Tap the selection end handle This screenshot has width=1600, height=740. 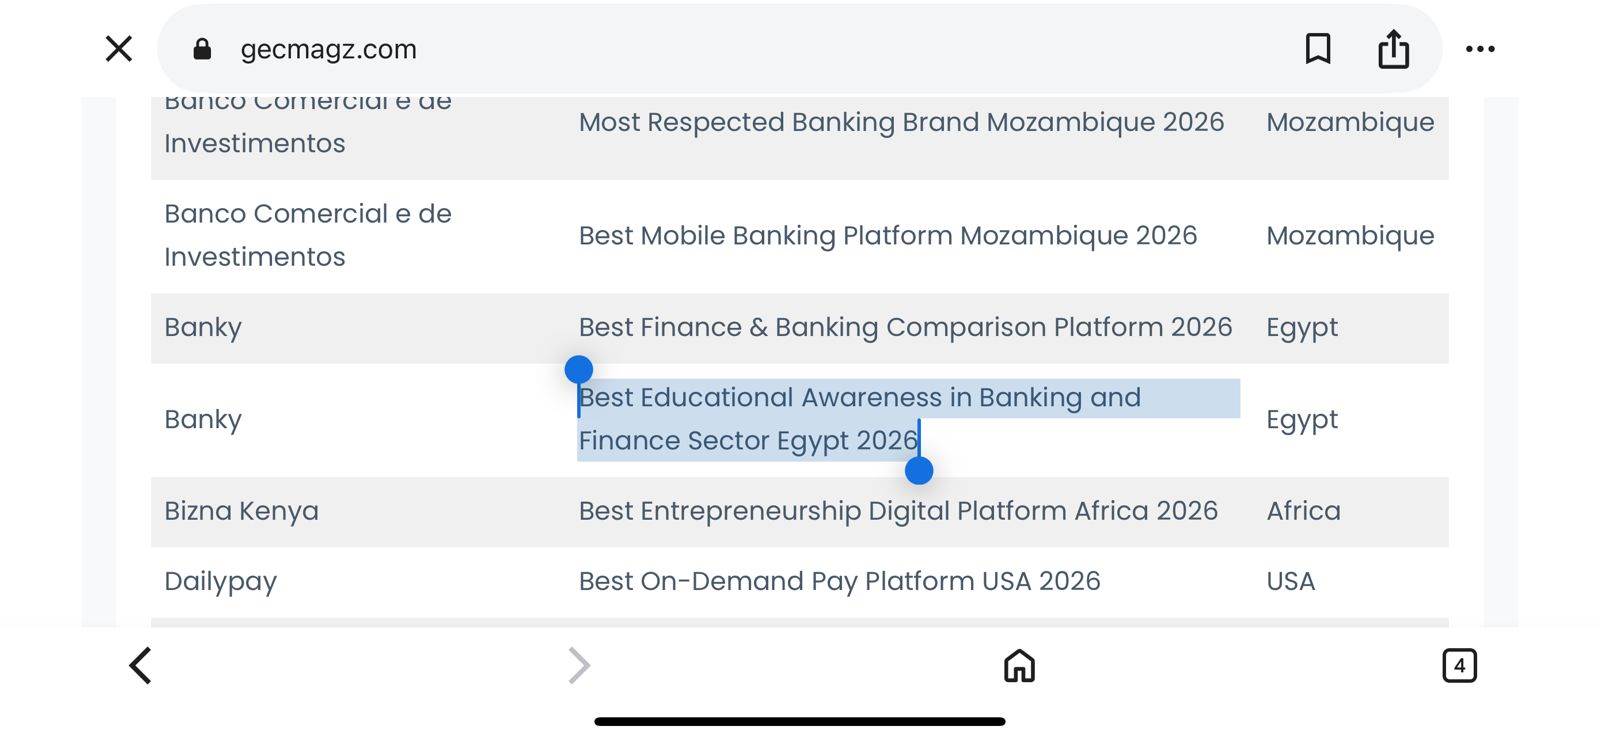coord(919,470)
